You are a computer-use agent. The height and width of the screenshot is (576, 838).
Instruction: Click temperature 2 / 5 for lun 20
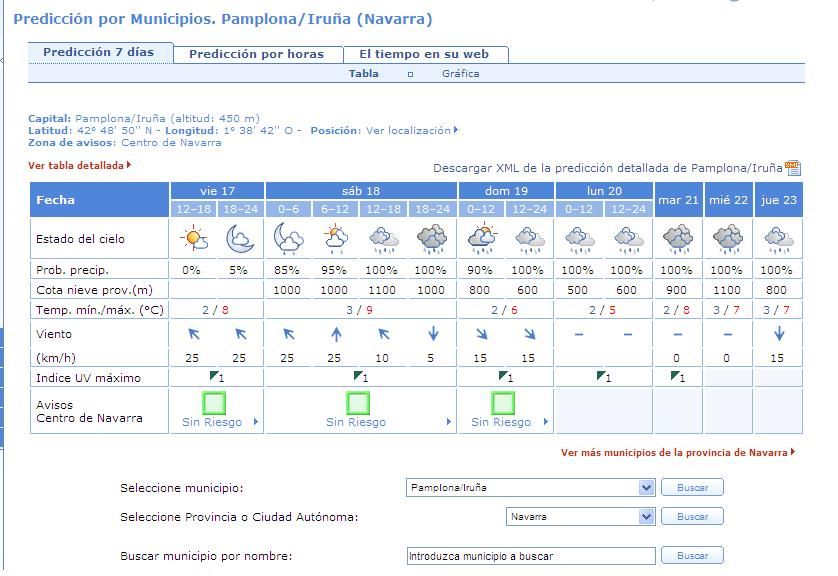point(602,310)
